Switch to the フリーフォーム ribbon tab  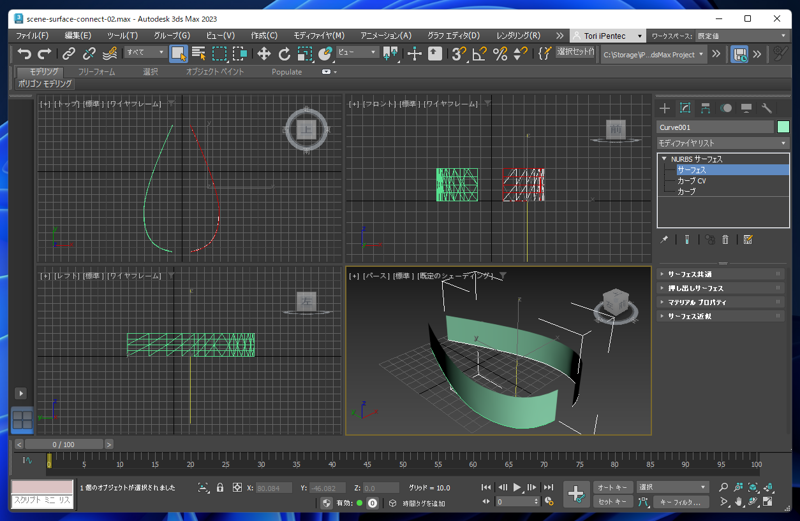pos(97,72)
